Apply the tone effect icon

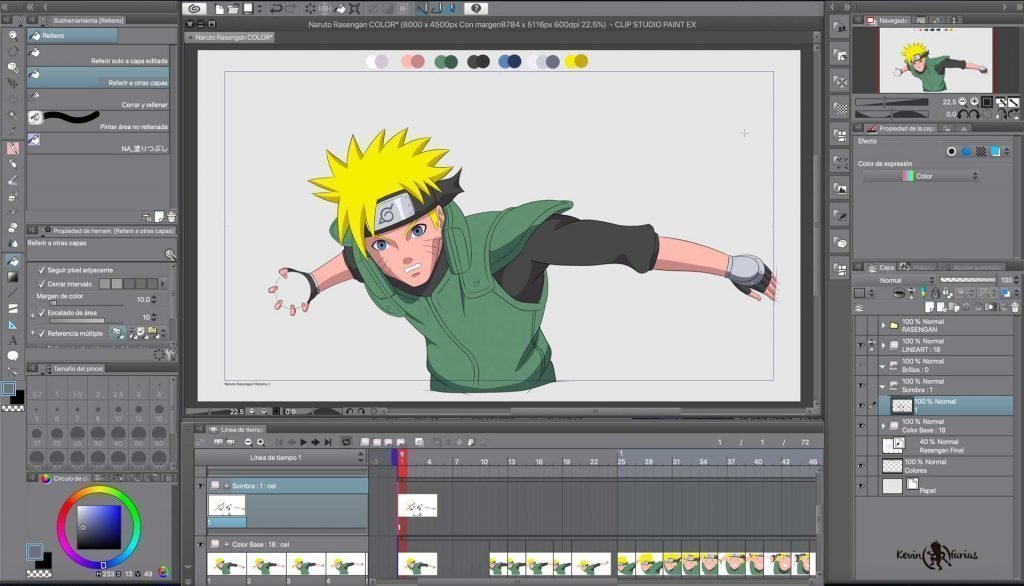[x=981, y=152]
